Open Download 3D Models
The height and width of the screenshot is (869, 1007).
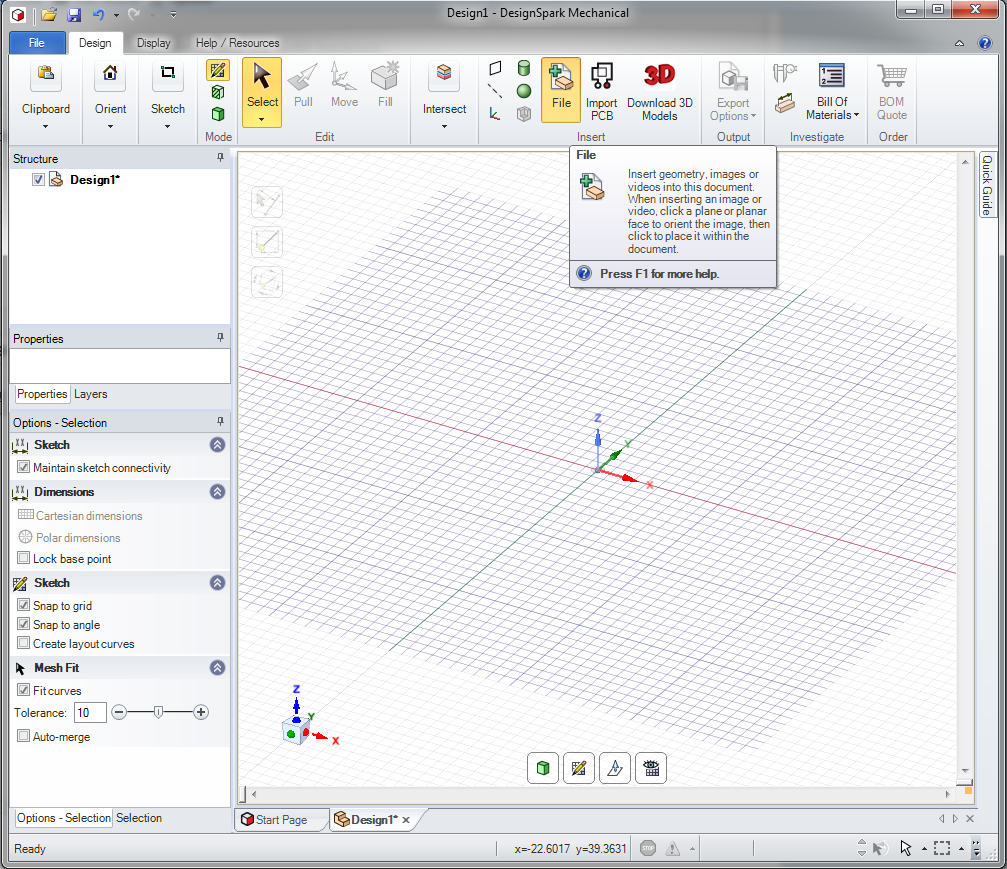click(660, 91)
